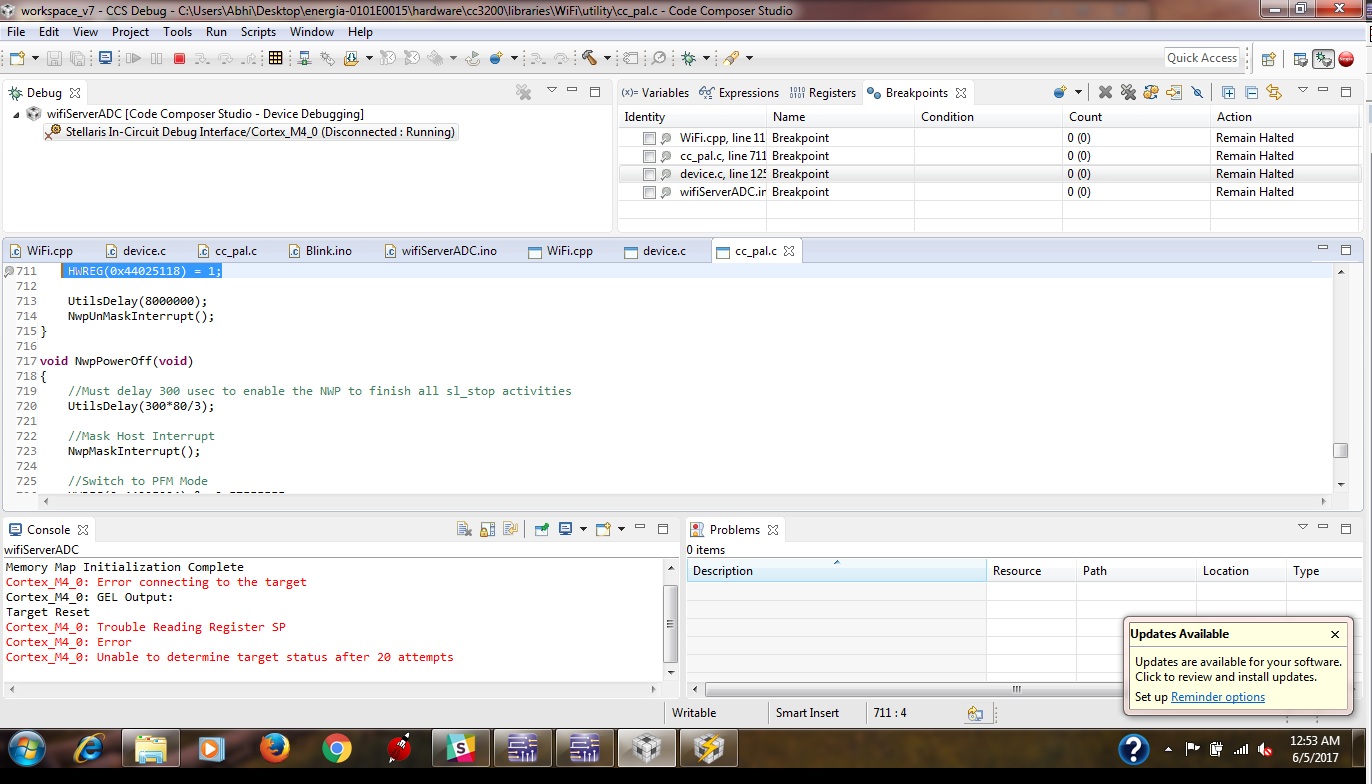Screen dimensions: 1372x784
Task: Click the Suspend (pause) toolbar icon
Action: tap(157, 59)
